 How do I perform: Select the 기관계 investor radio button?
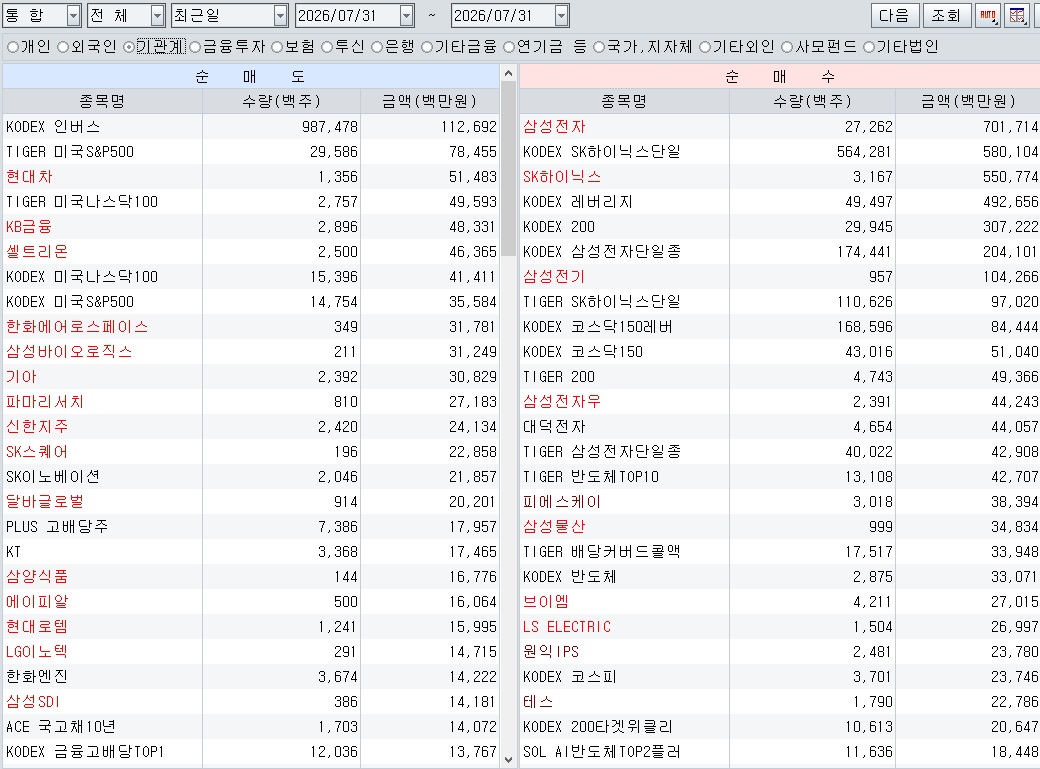click(129, 47)
